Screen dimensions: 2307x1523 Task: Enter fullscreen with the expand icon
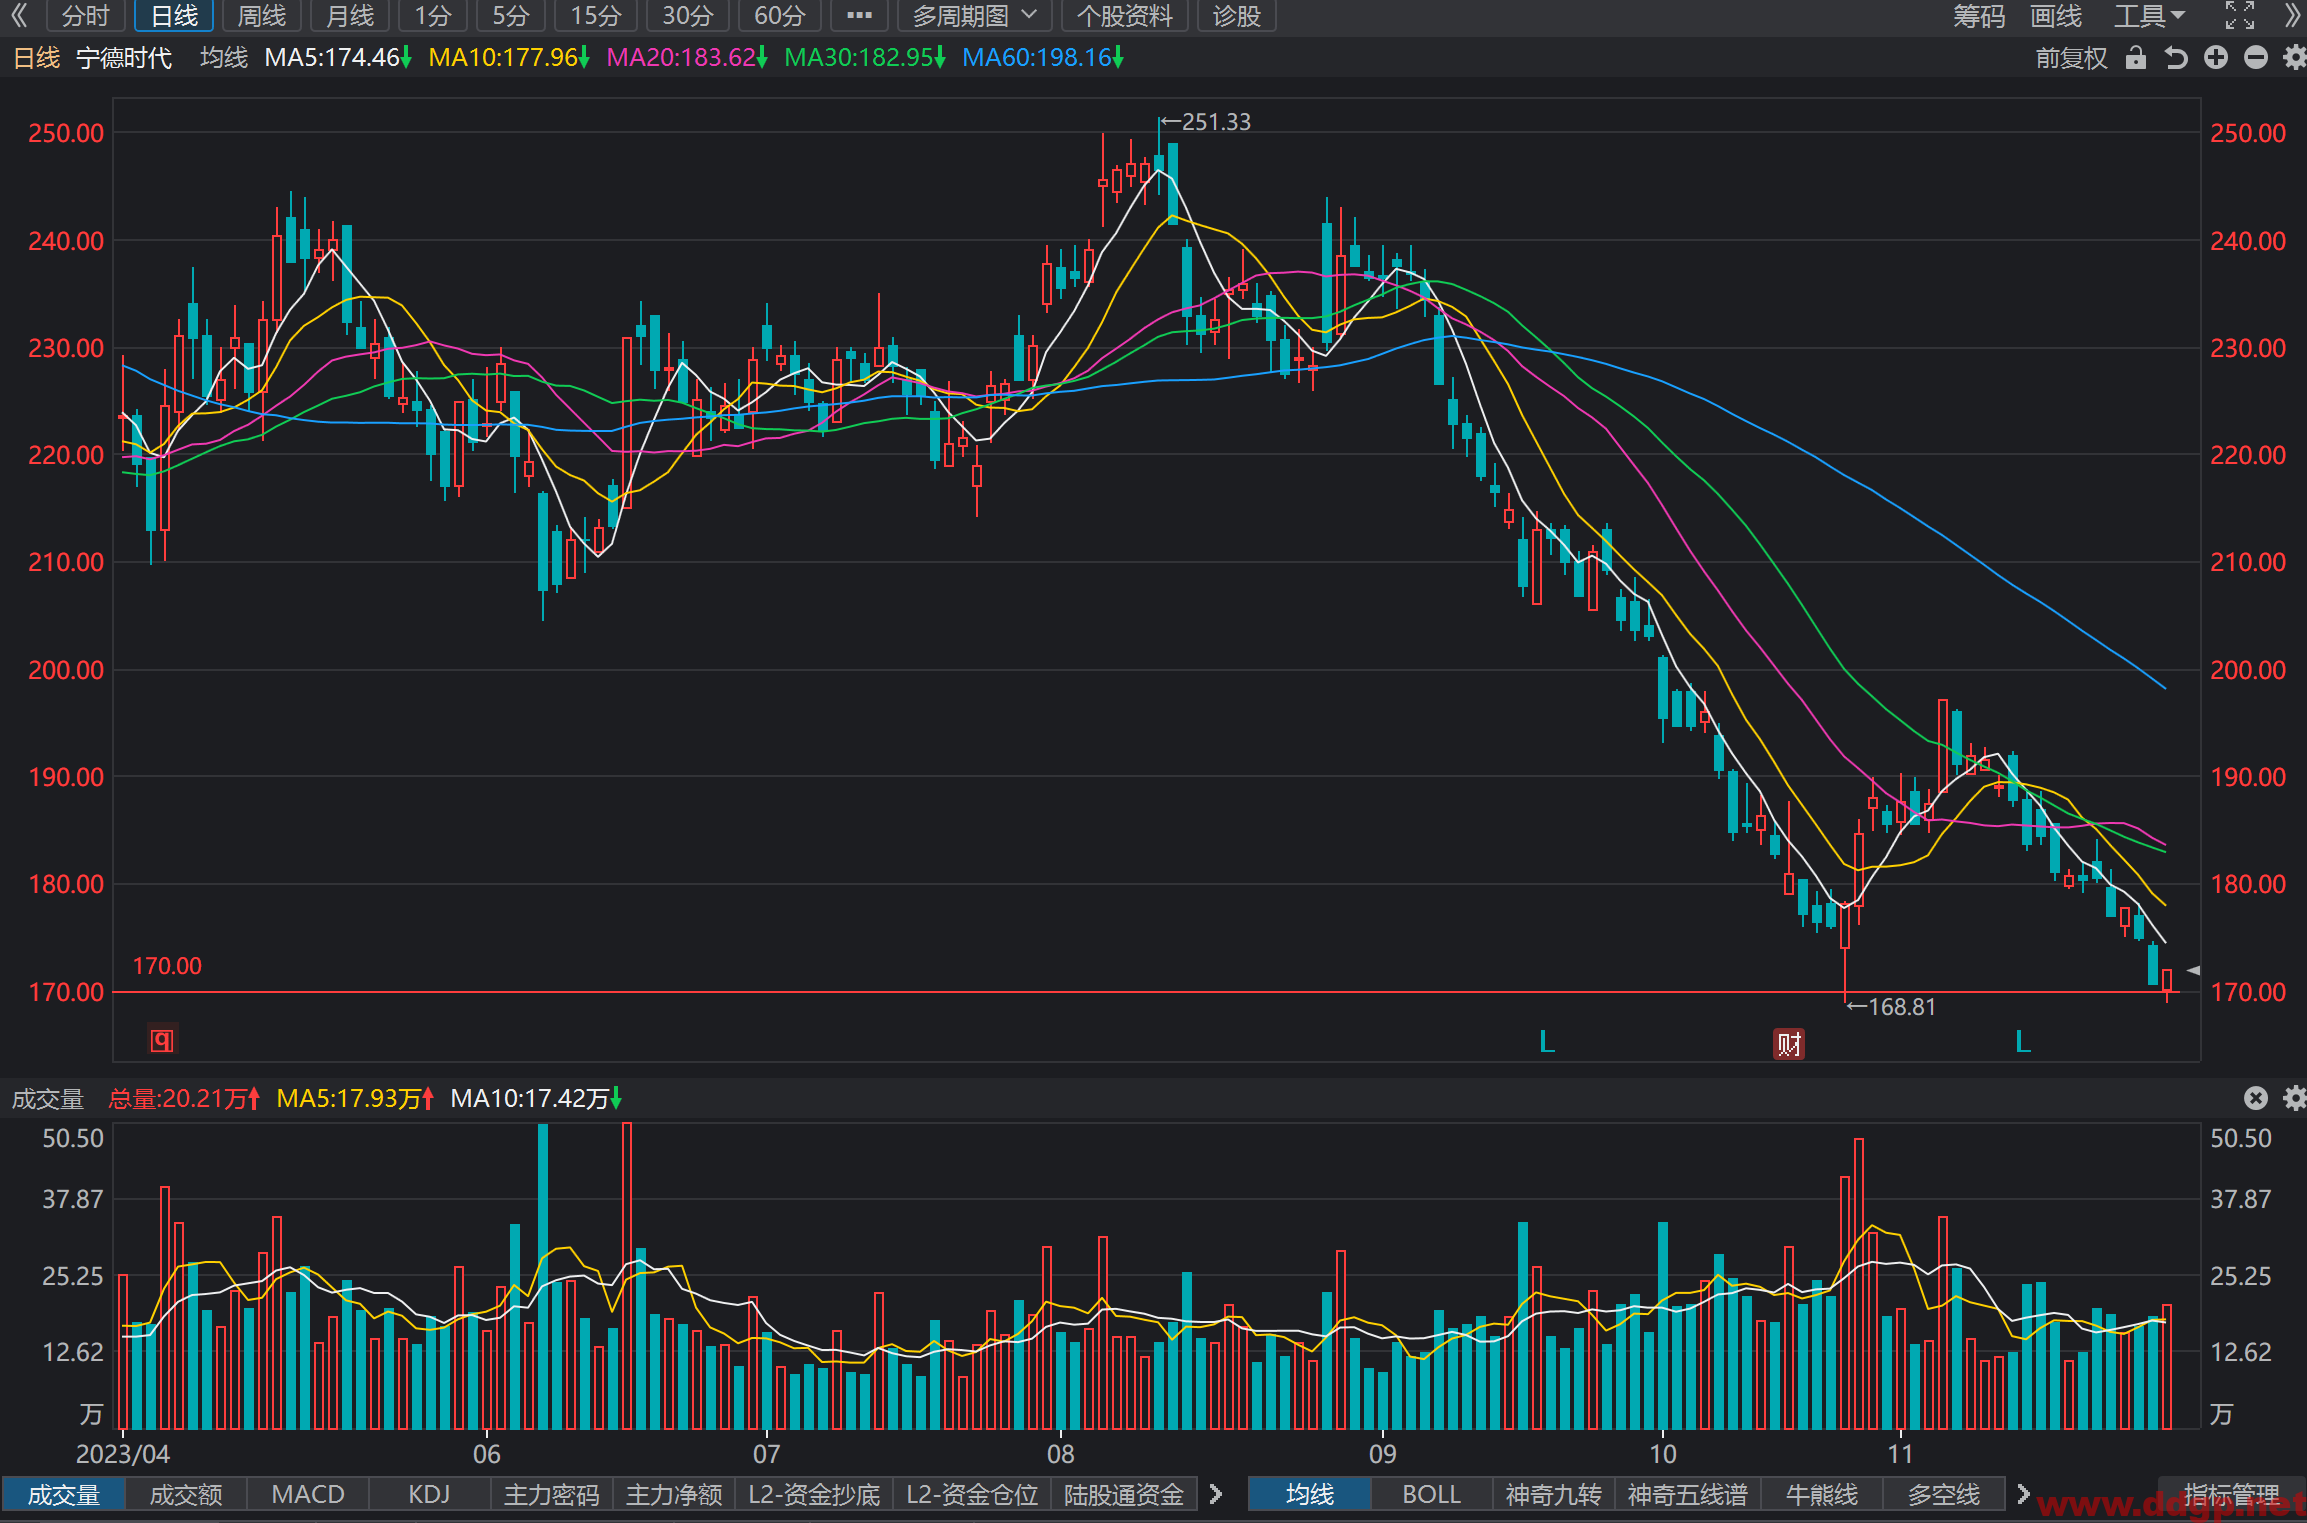pyautogui.click(x=2240, y=15)
